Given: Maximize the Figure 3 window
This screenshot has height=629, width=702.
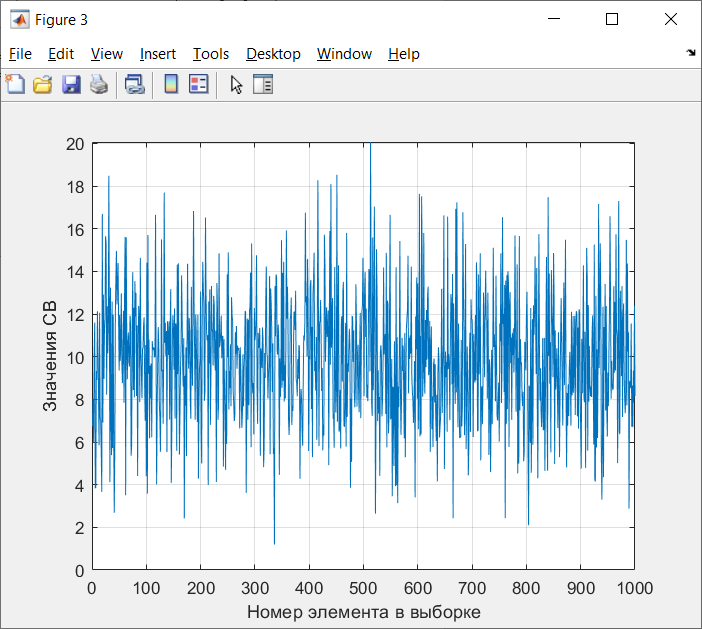Looking at the screenshot, I should pyautogui.click(x=612, y=19).
